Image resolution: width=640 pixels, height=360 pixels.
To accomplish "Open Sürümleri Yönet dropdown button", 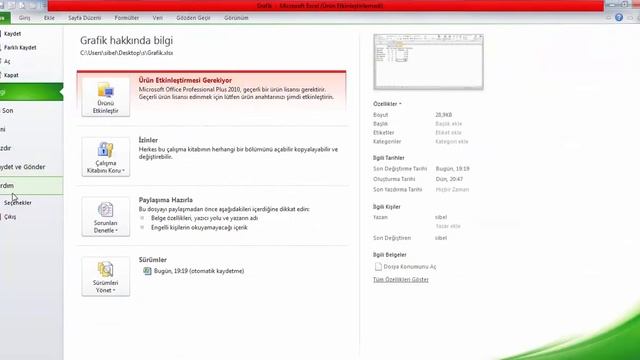I will (x=106, y=276).
